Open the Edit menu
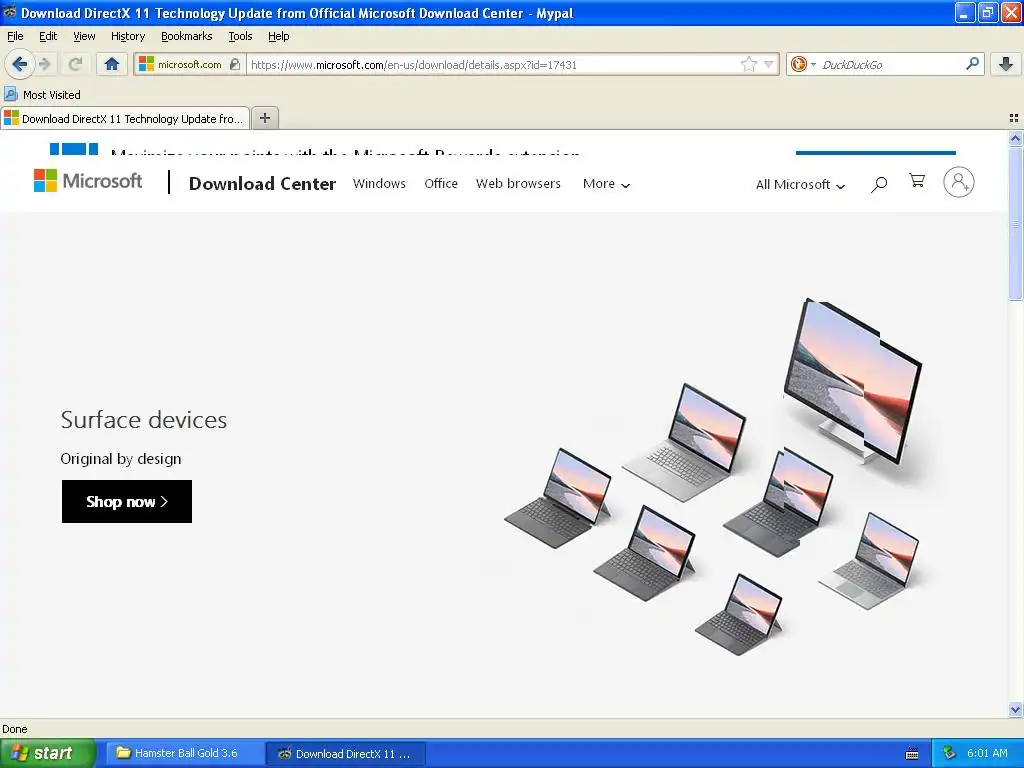The width and height of the screenshot is (1024, 768). click(48, 36)
